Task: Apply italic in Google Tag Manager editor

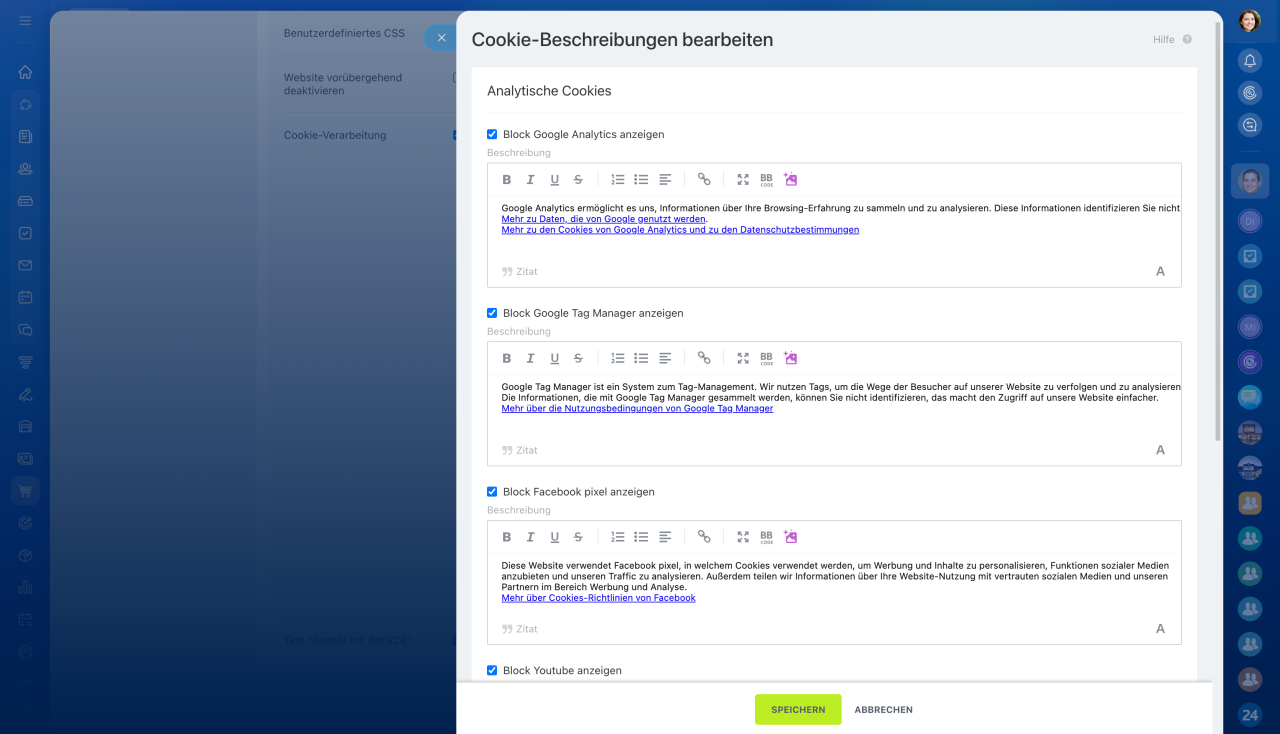Action: [530, 358]
